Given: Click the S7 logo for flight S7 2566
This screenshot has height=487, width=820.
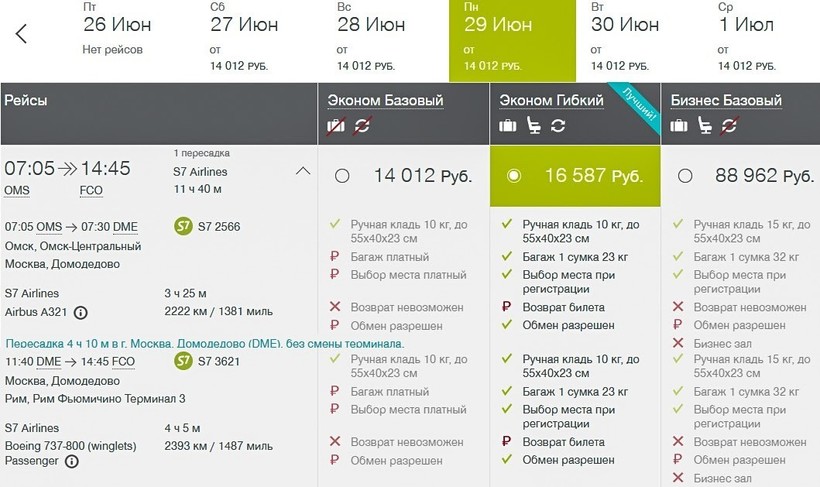Looking at the screenshot, I should click(x=183, y=227).
